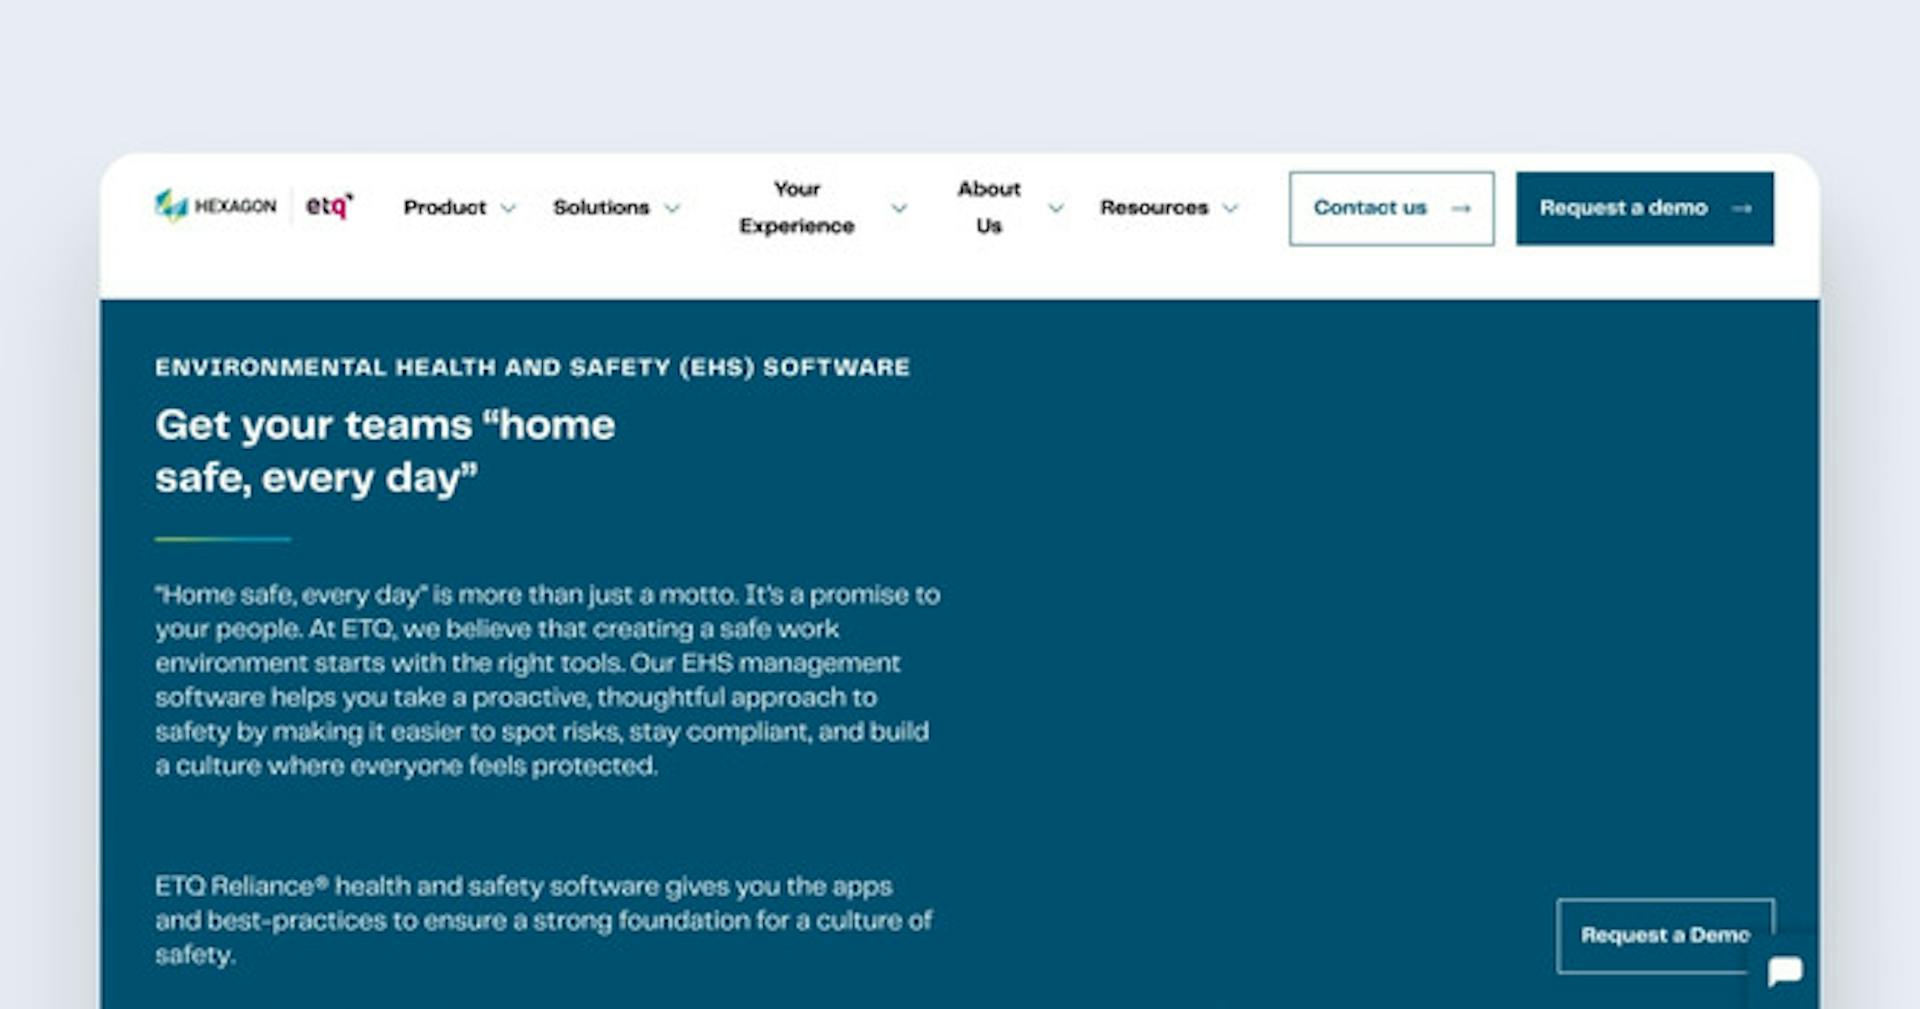
Task: Click the paragraph beginning 'ETQ Reliance® health and safety'
Action: (544, 920)
